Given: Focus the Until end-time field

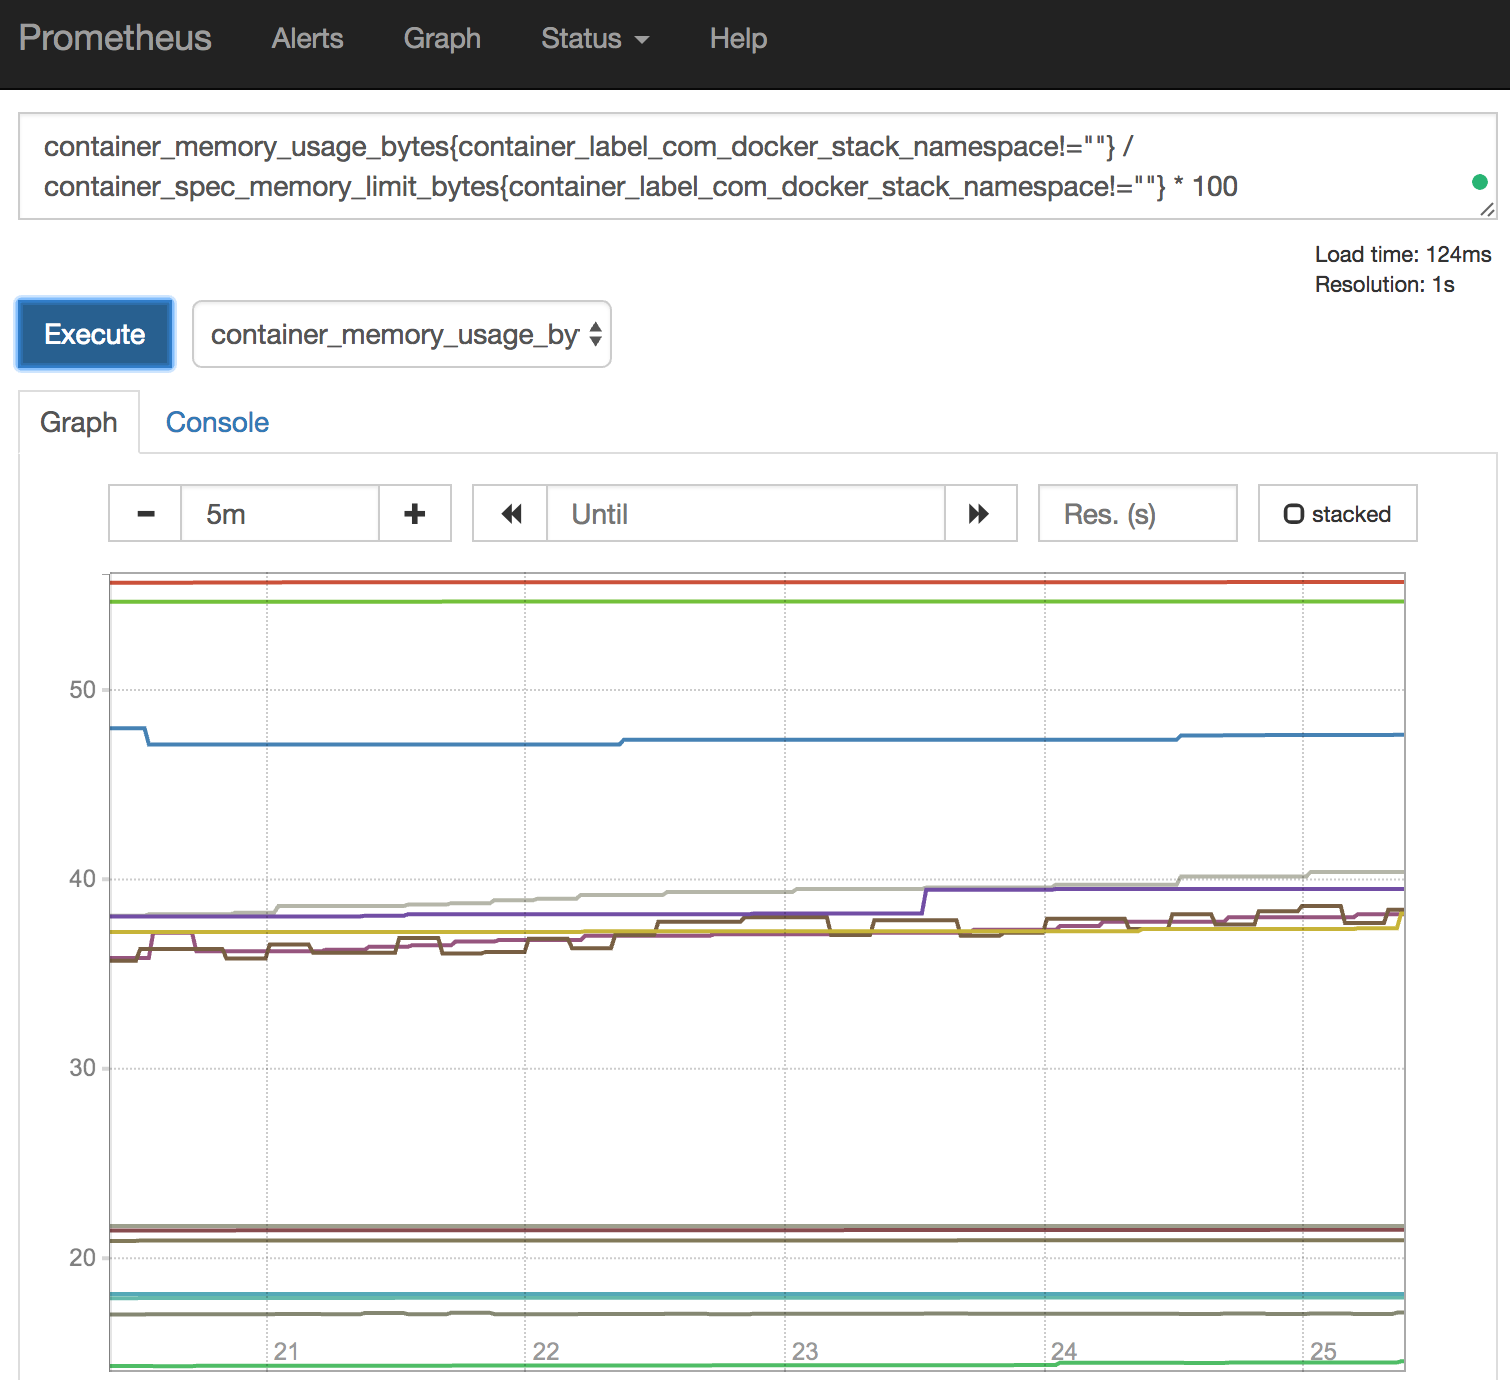Looking at the screenshot, I should click(x=745, y=514).
